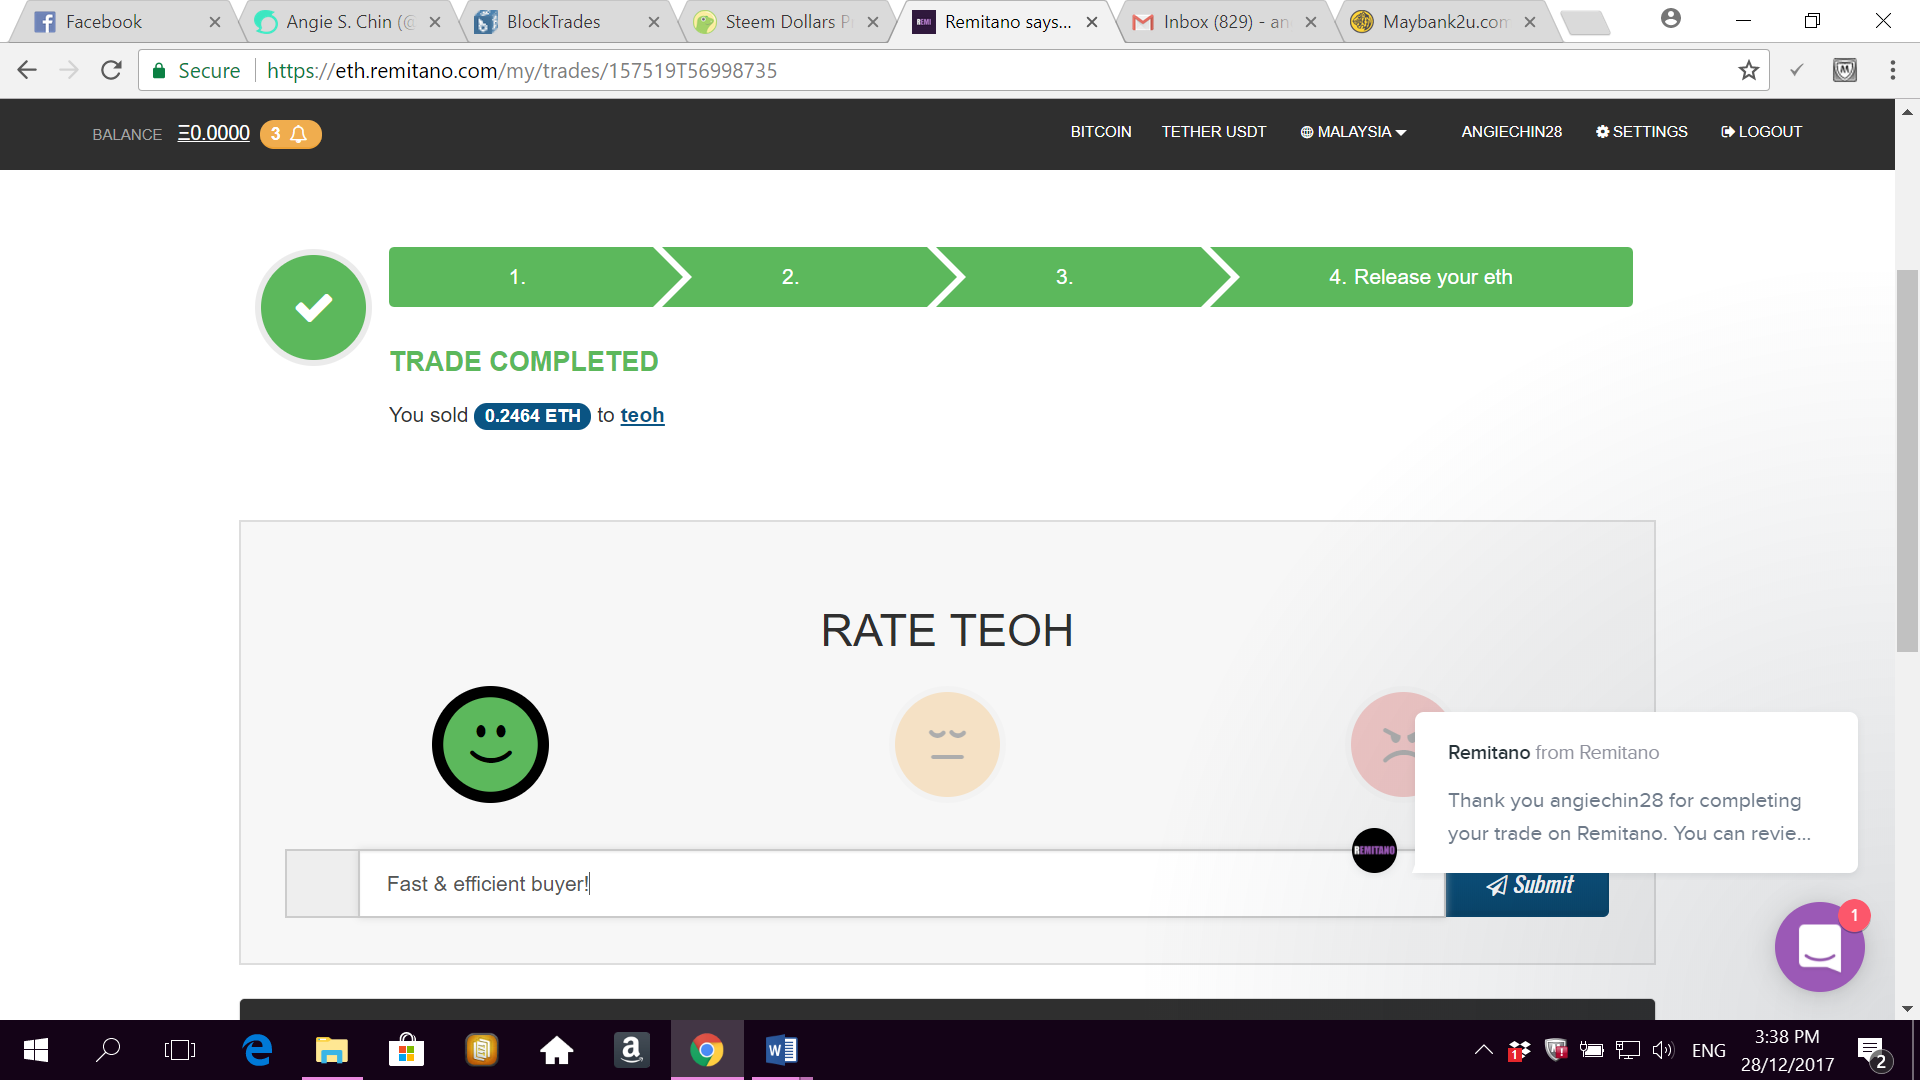Click the review comment text field
This screenshot has width=1920, height=1080.
[x=902, y=884]
